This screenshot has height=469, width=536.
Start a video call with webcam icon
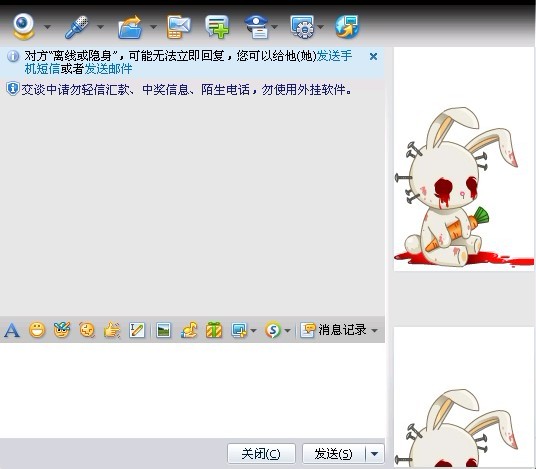(x=24, y=26)
